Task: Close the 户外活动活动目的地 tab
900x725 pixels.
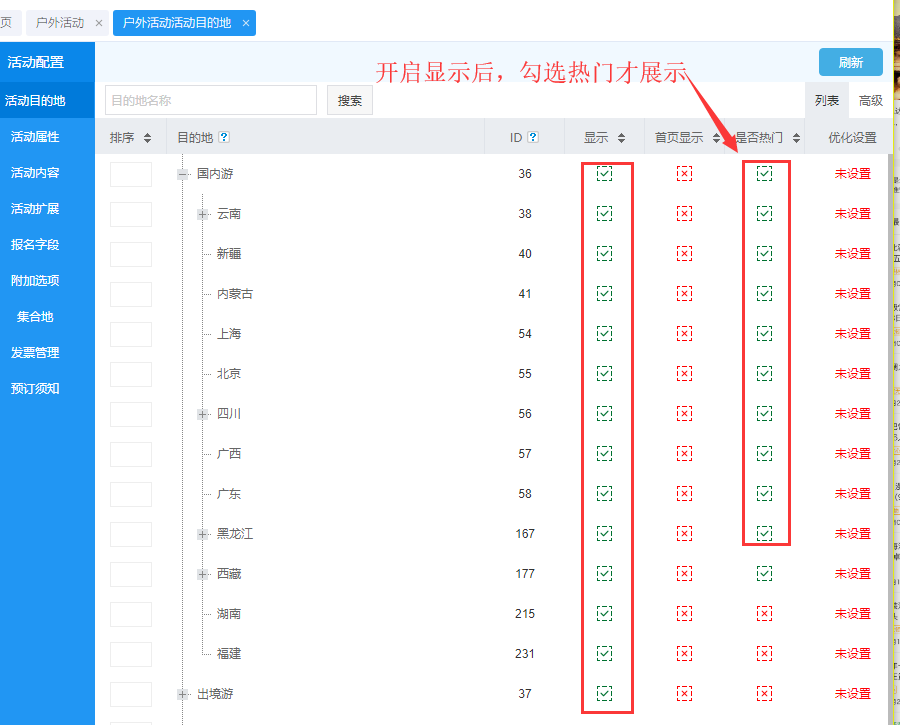Action: (x=246, y=23)
